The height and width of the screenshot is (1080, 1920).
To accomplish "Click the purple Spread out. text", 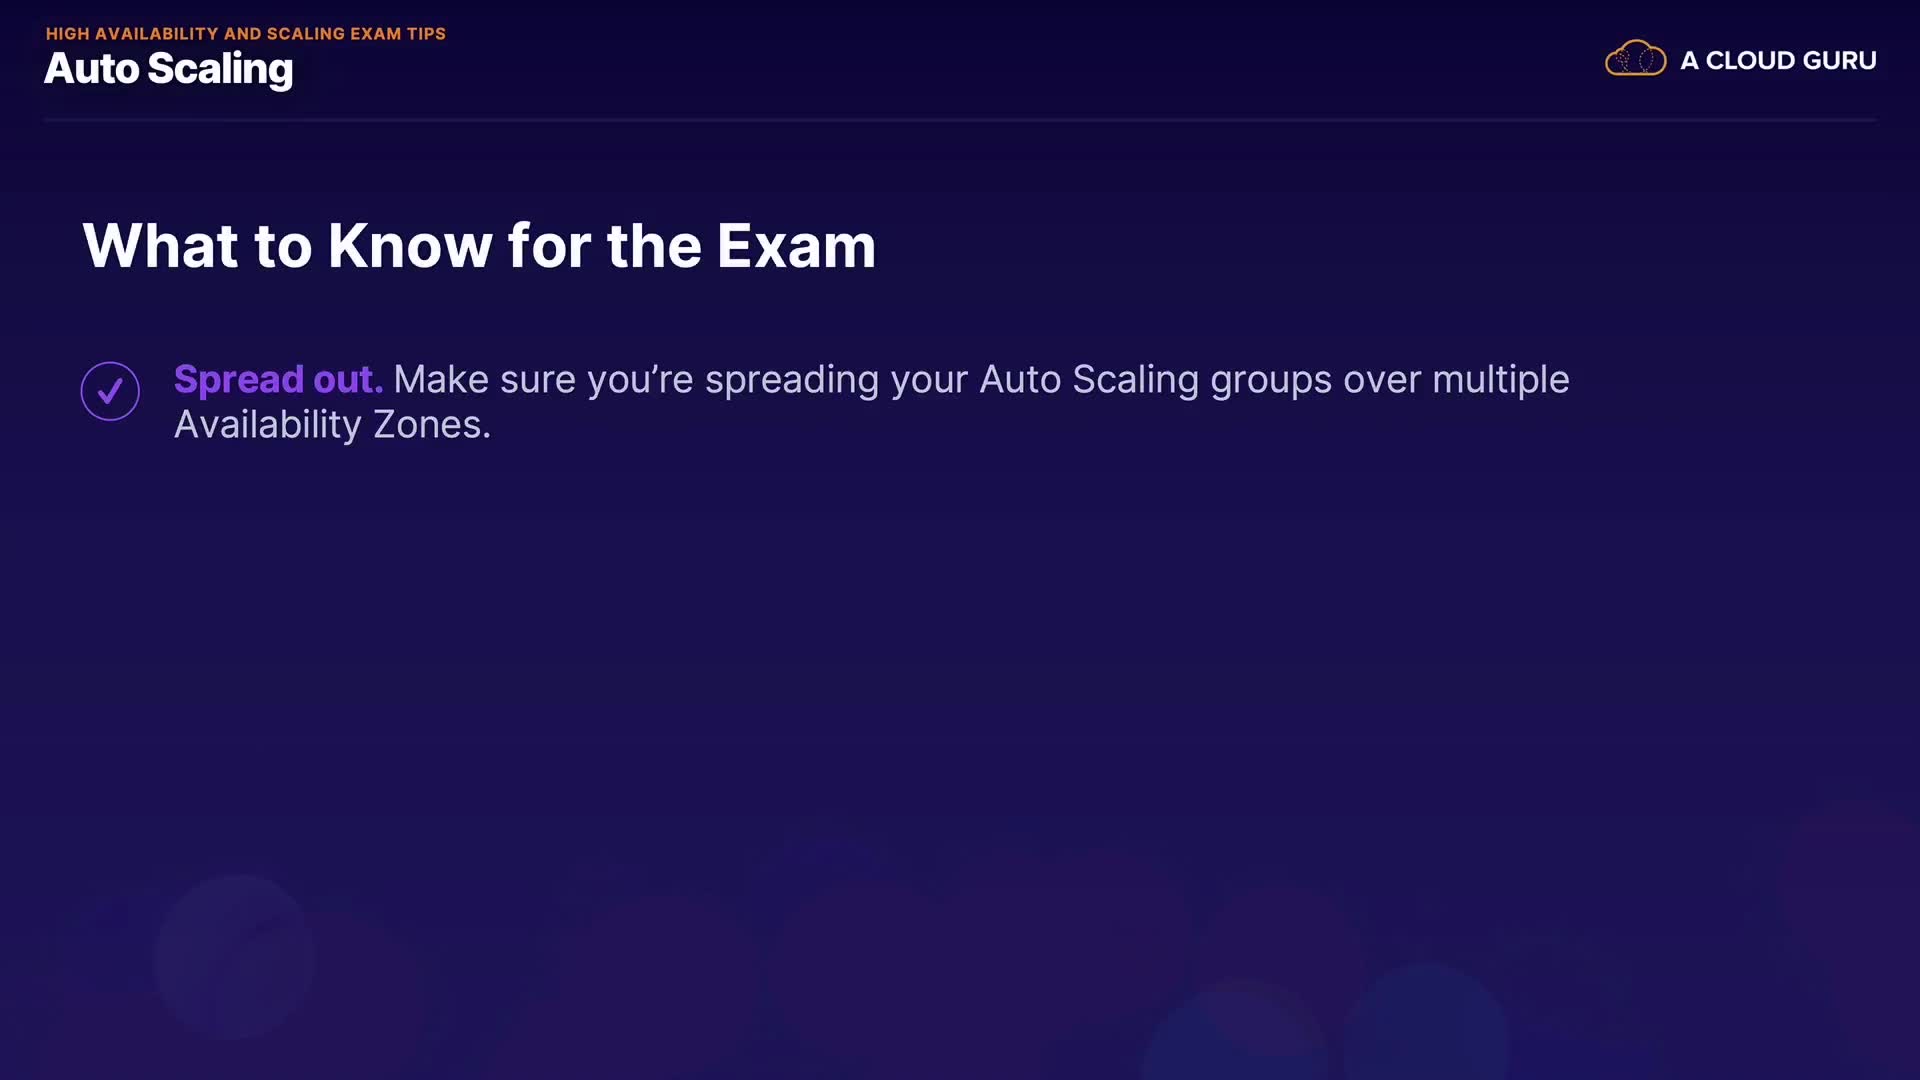I will [278, 380].
